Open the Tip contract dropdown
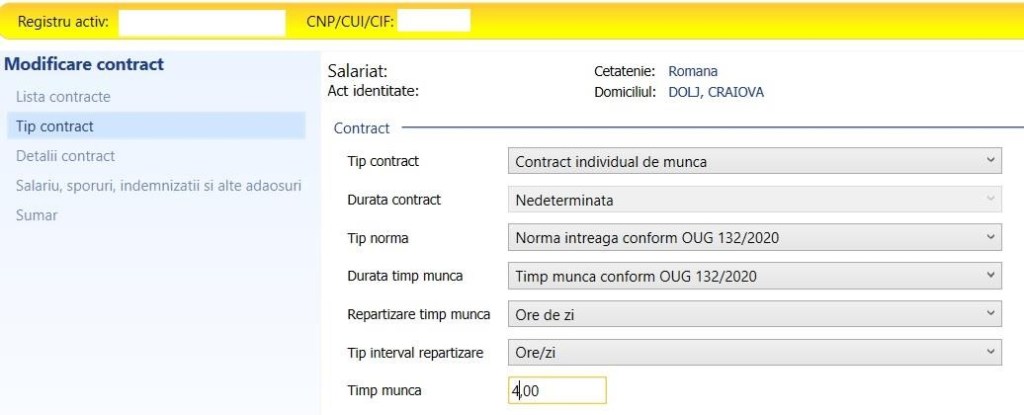This screenshot has width=1024, height=415. tap(754, 160)
